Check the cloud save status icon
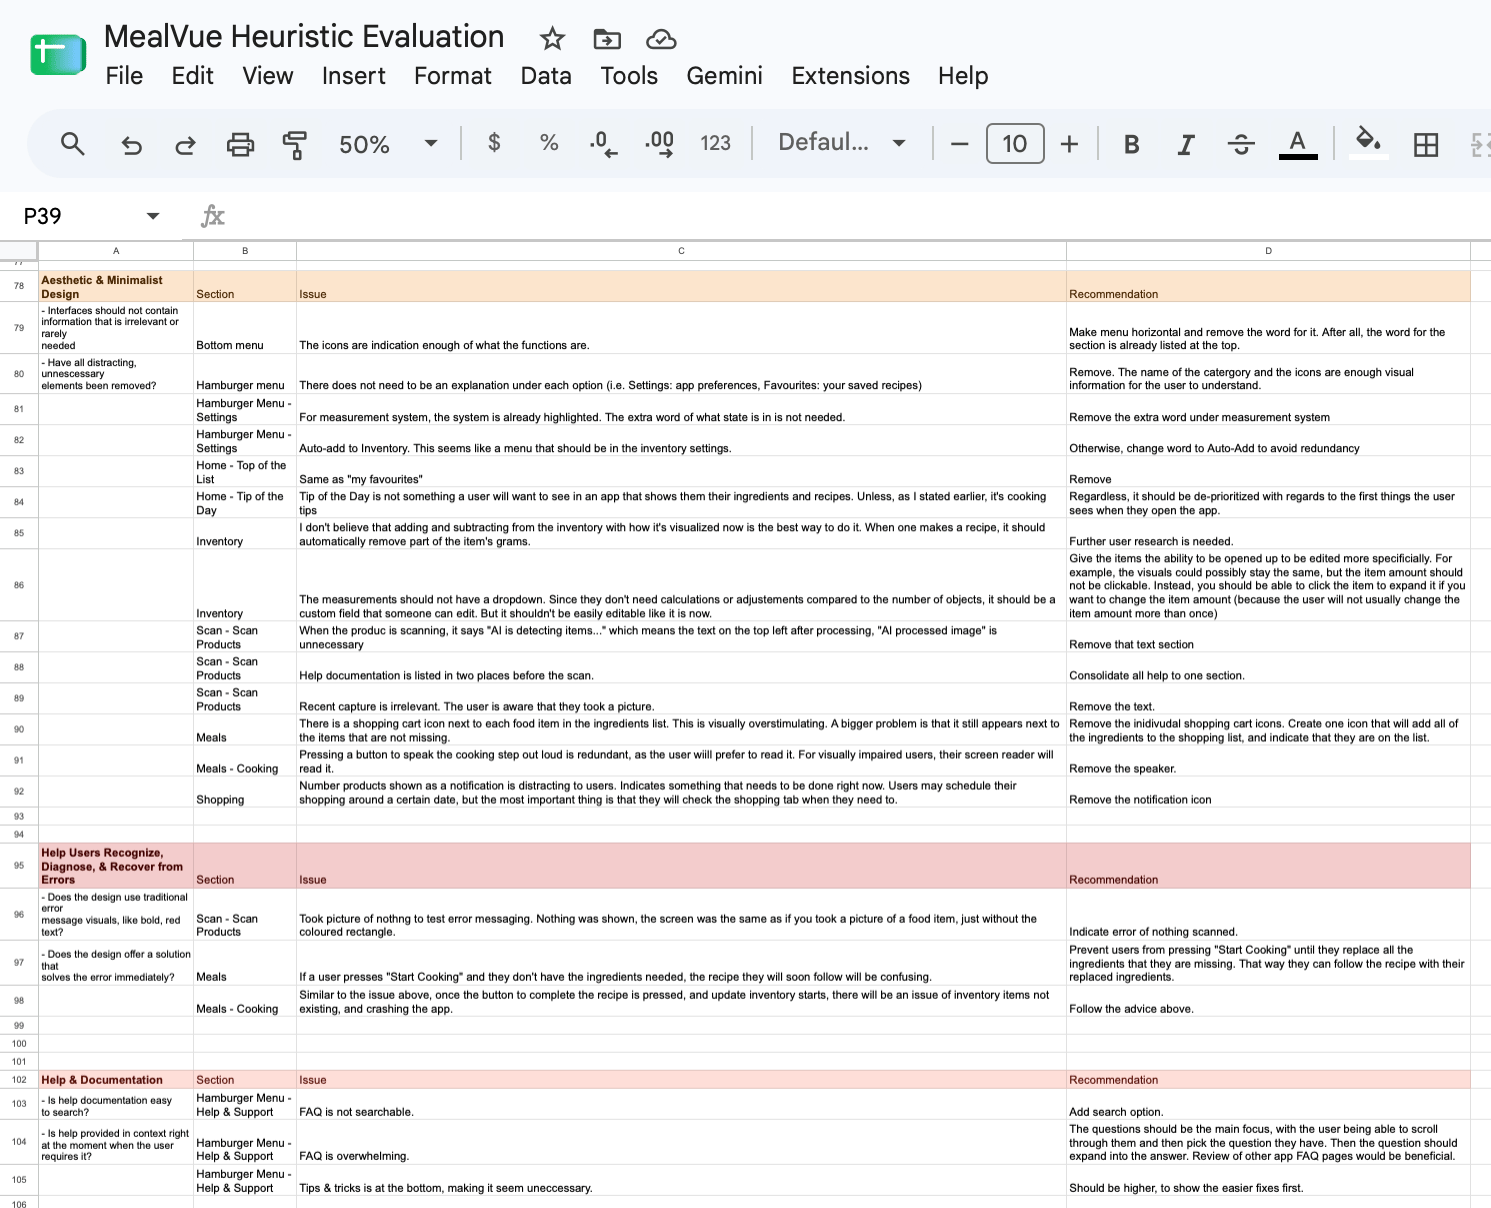Viewport: 1491px width, 1208px height. [x=661, y=39]
